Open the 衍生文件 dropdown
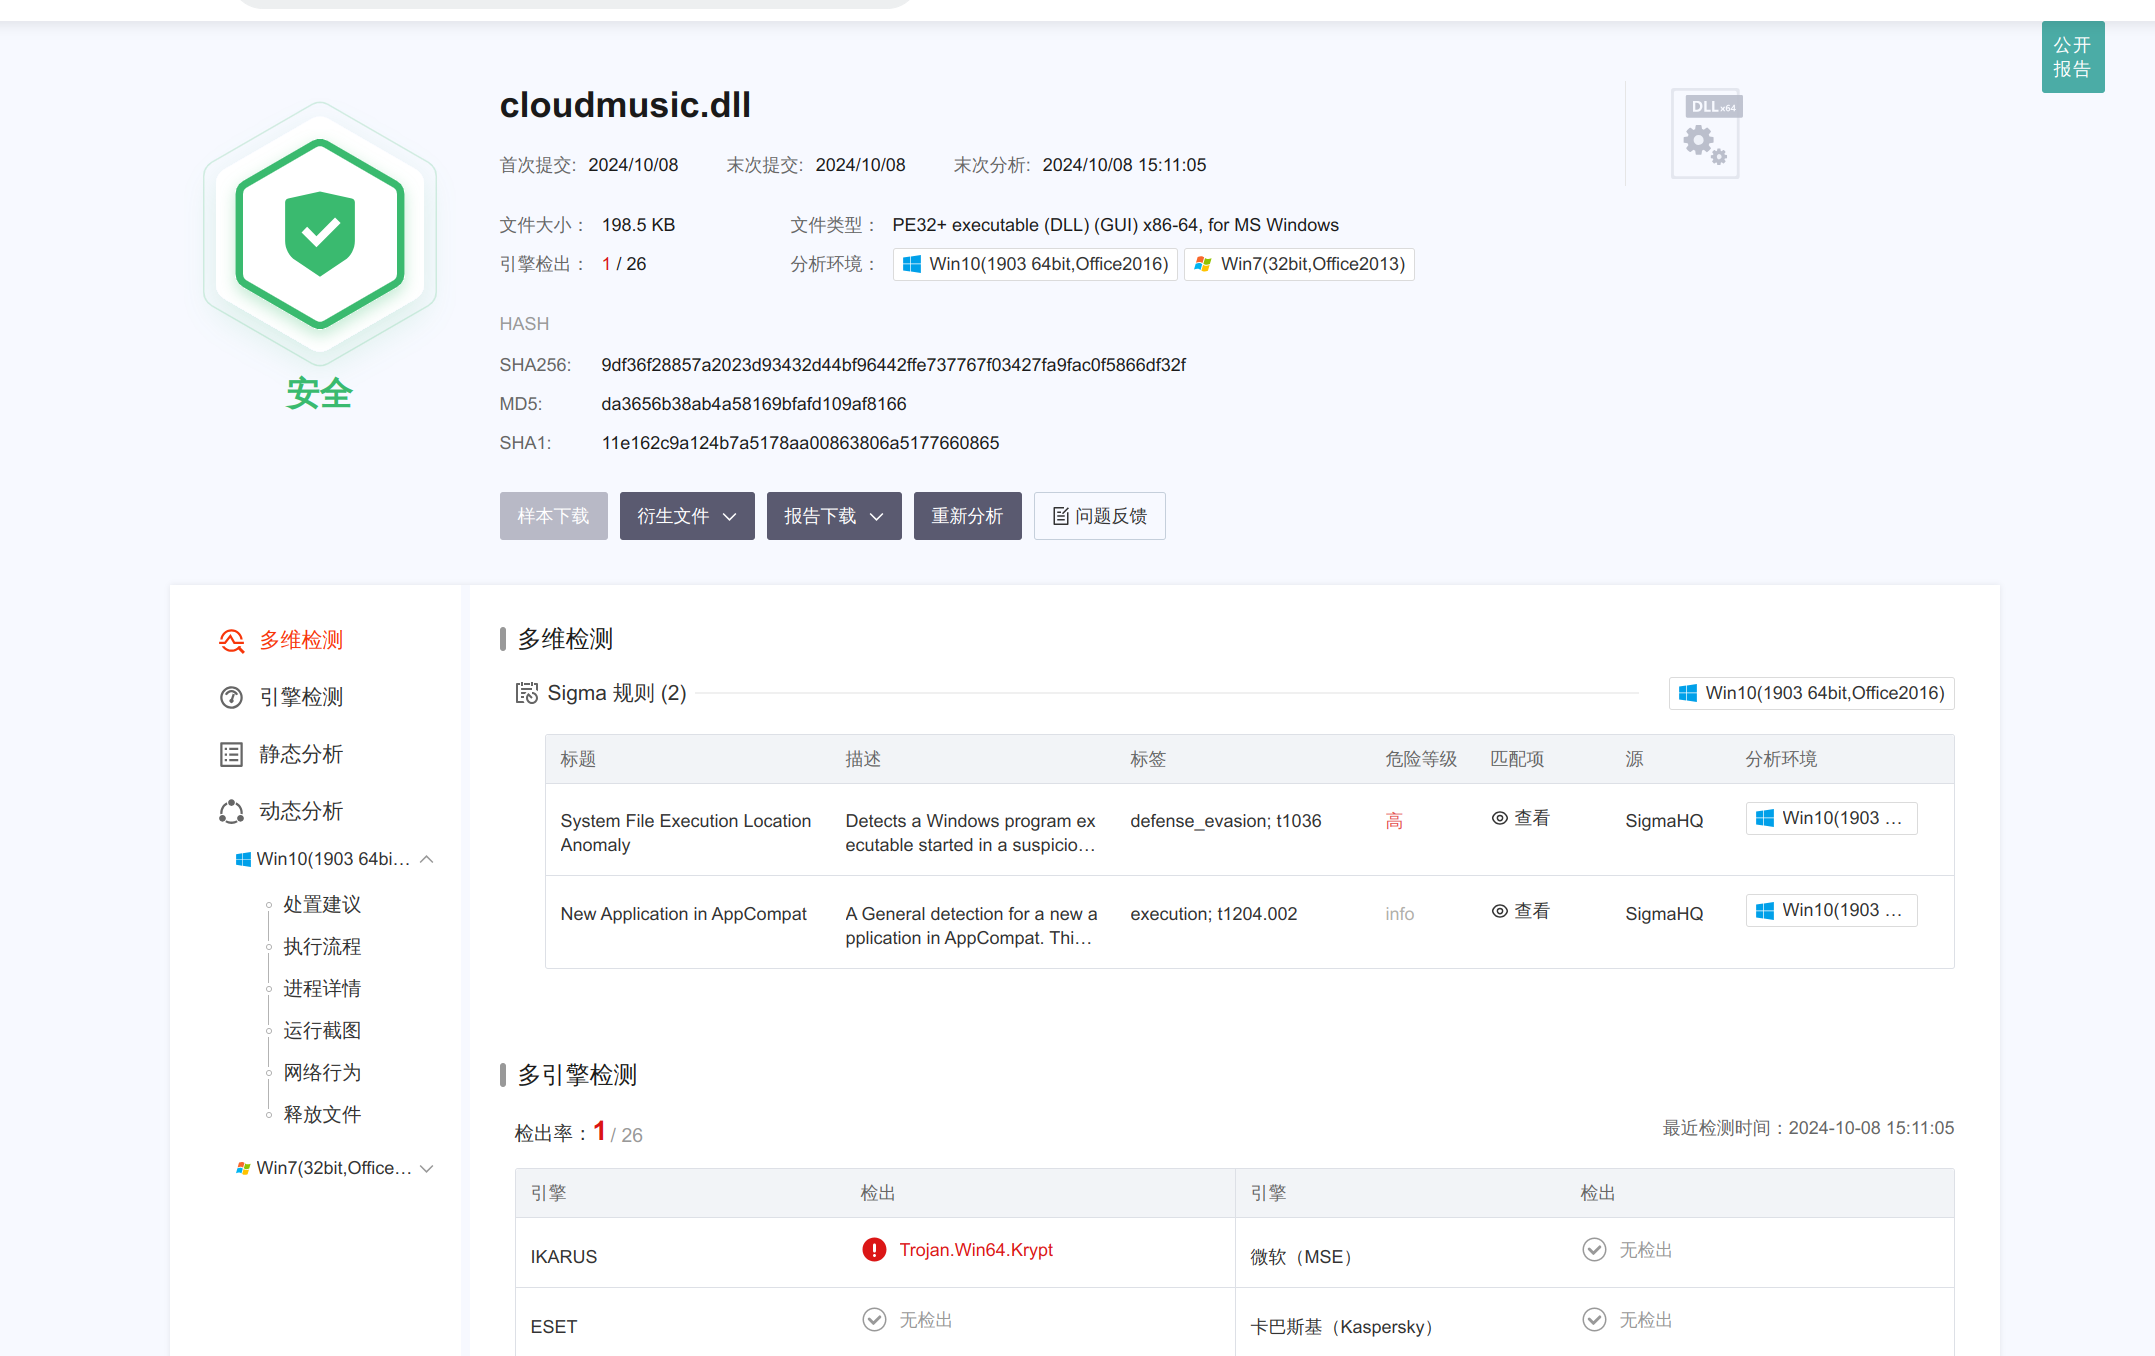The image size is (2155, 1356). click(x=687, y=516)
